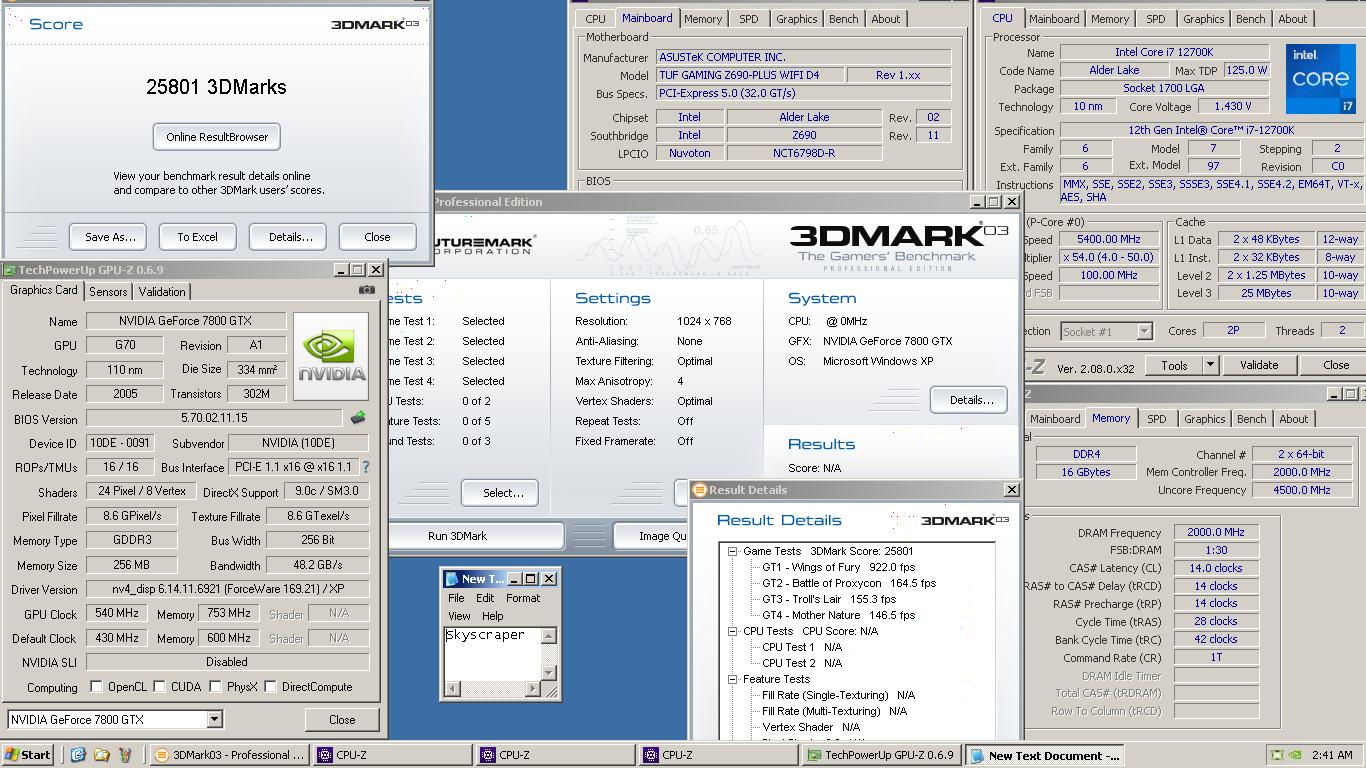Viewport: 1366px width, 768px height.
Task: Click the Driver Version field in GPU-Z
Action: click(x=227, y=589)
